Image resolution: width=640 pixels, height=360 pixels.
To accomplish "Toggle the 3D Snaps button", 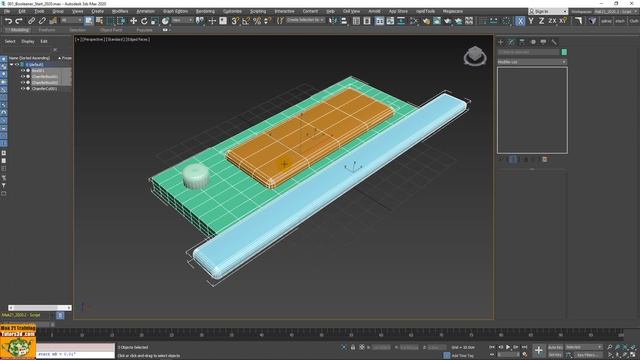I will 235,21.
